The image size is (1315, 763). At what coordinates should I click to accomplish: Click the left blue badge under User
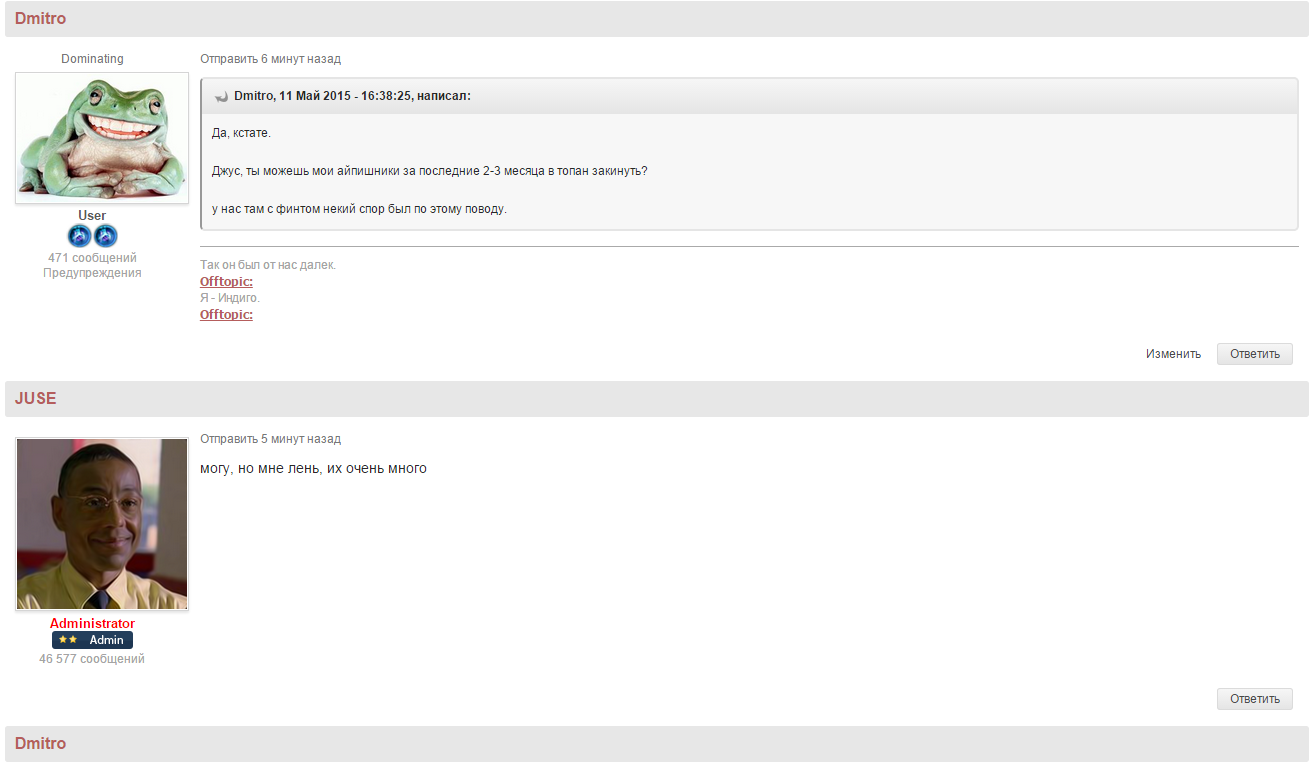pos(80,237)
